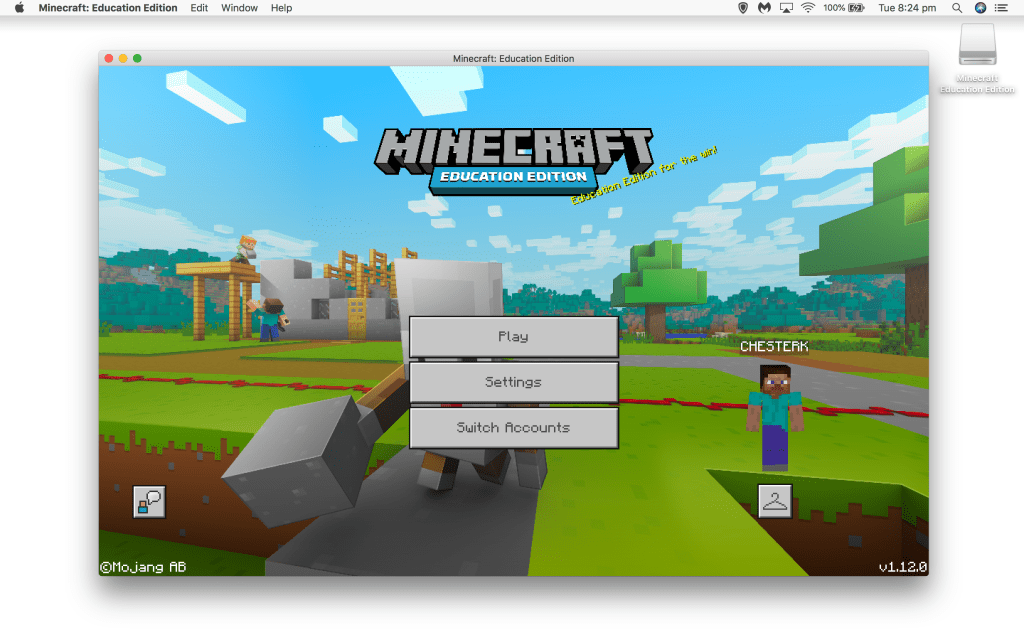Viewport: 1024px width, 640px height.
Task: Click the Wi-Fi status icon
Action: [807, 8]
